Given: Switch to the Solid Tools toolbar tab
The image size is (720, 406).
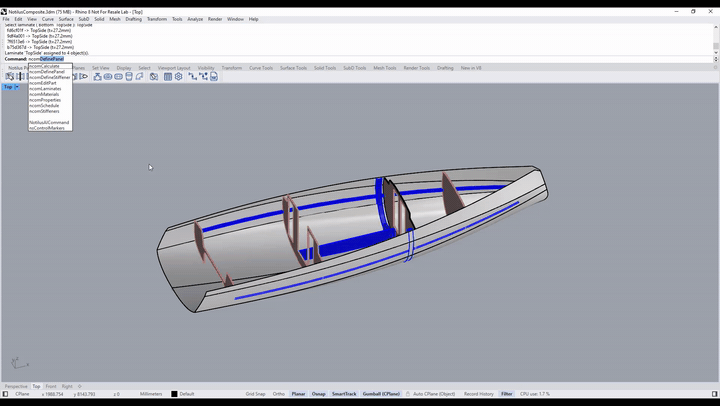Looking at the screenshot, I should tap(325, 68).
